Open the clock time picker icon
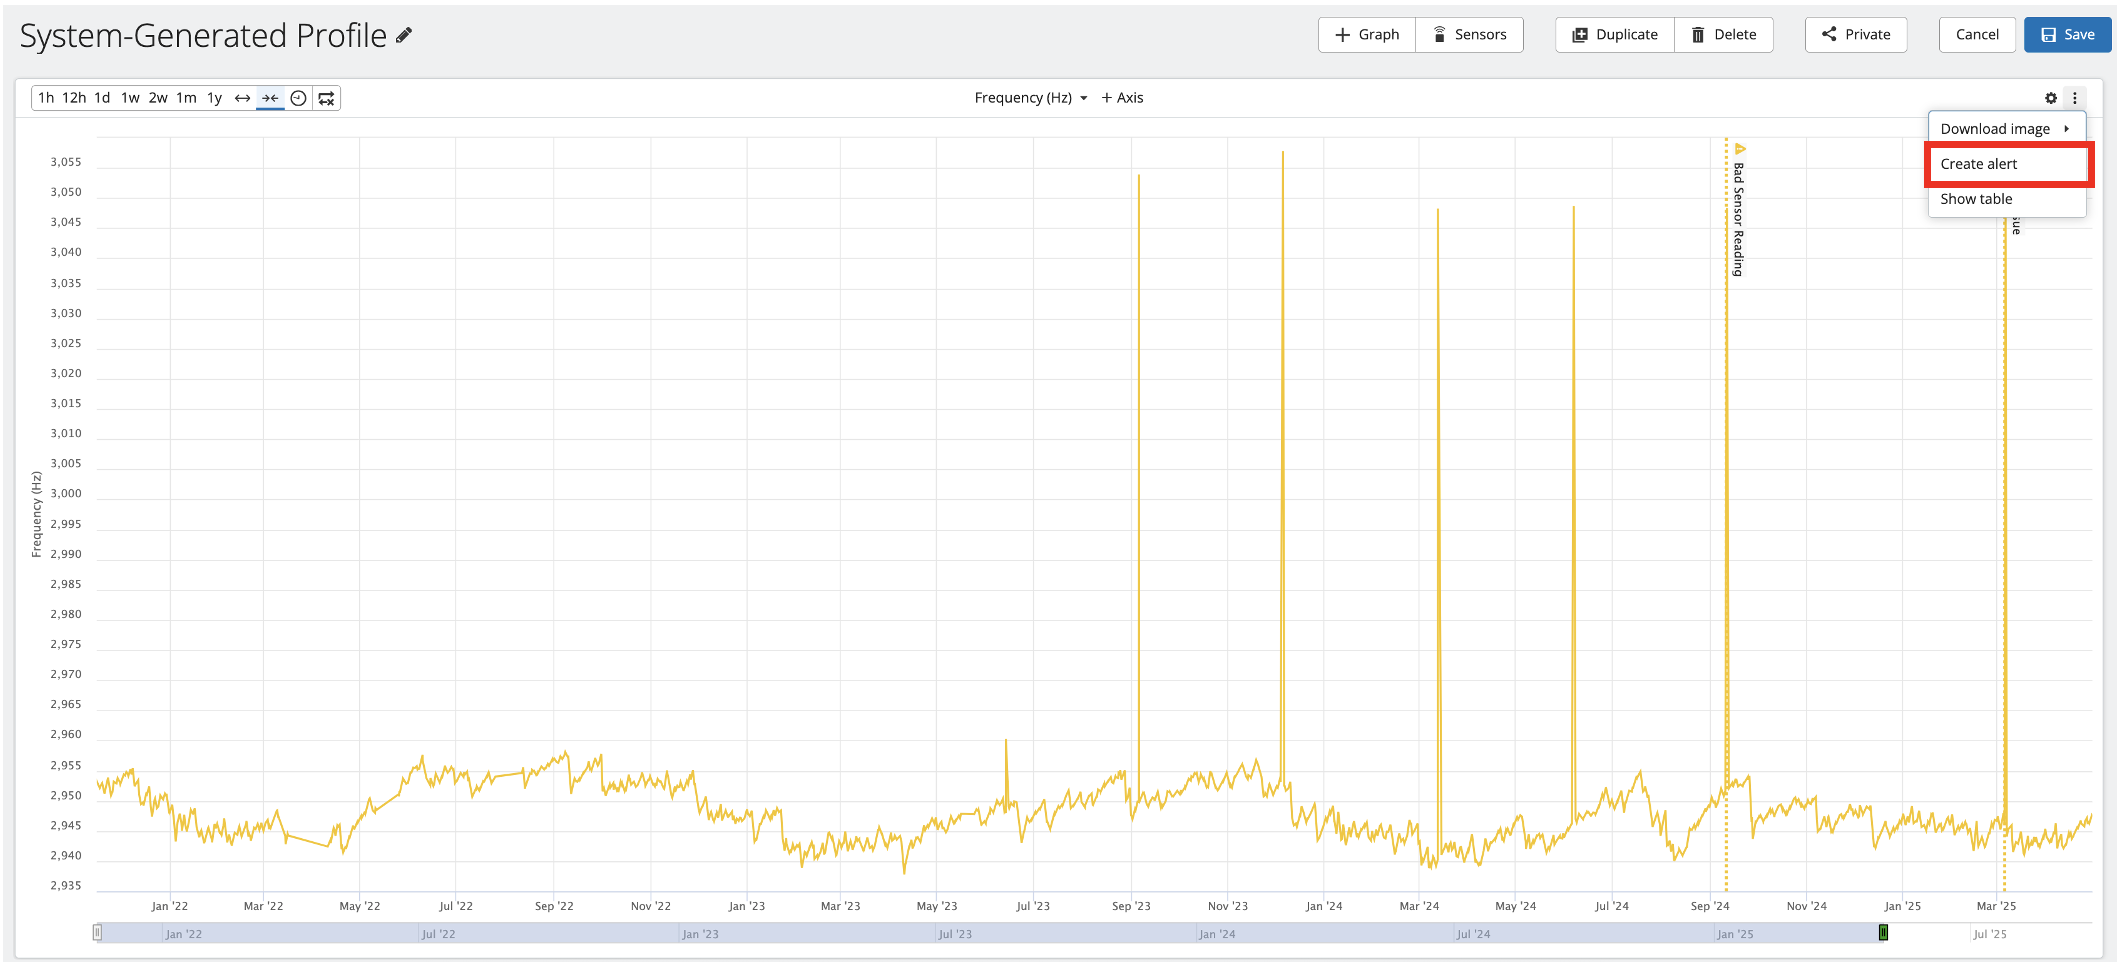 pyautogui.click(x=298, y=98)
